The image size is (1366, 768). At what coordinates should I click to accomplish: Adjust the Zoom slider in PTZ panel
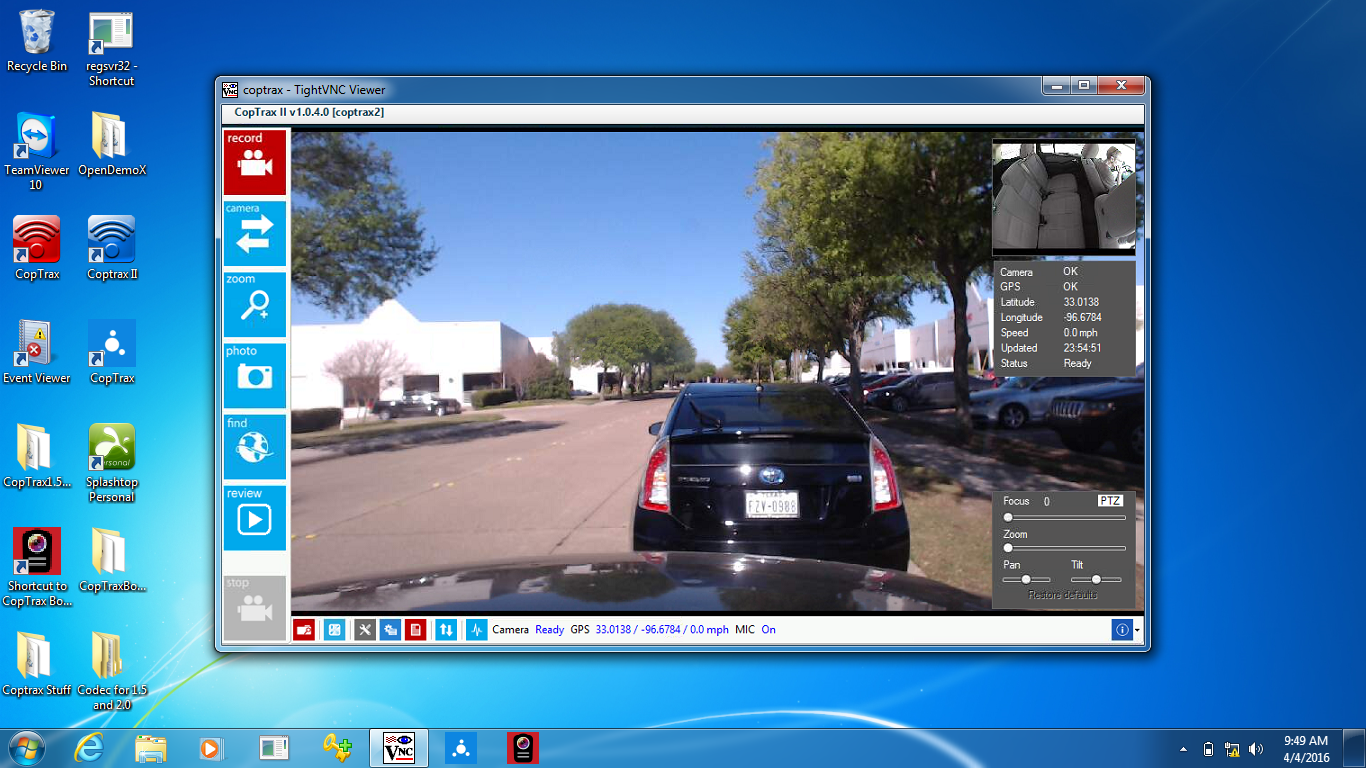point(1065,548)
